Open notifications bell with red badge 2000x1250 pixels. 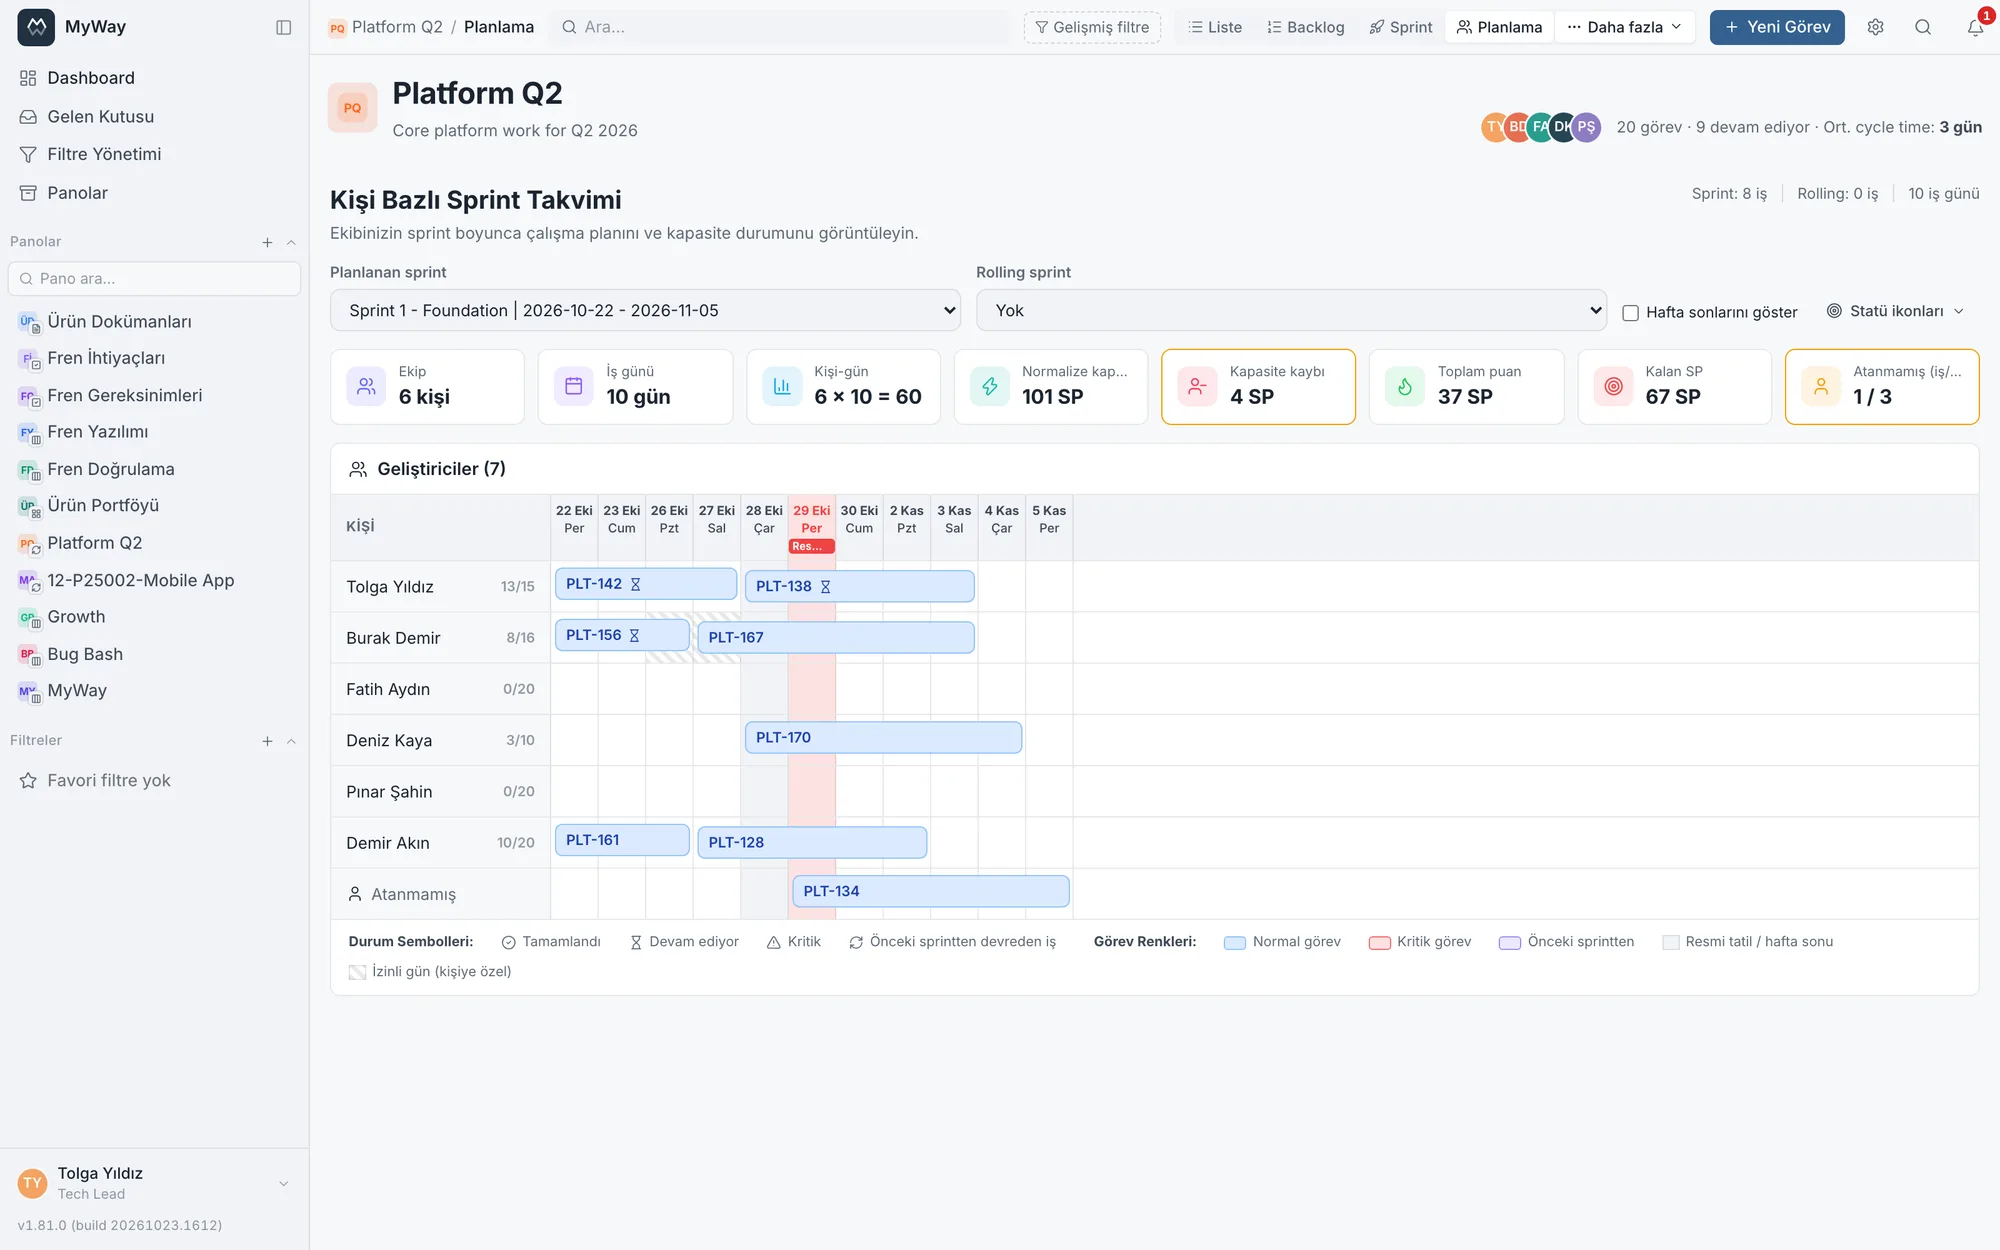tap(1975, 27)
